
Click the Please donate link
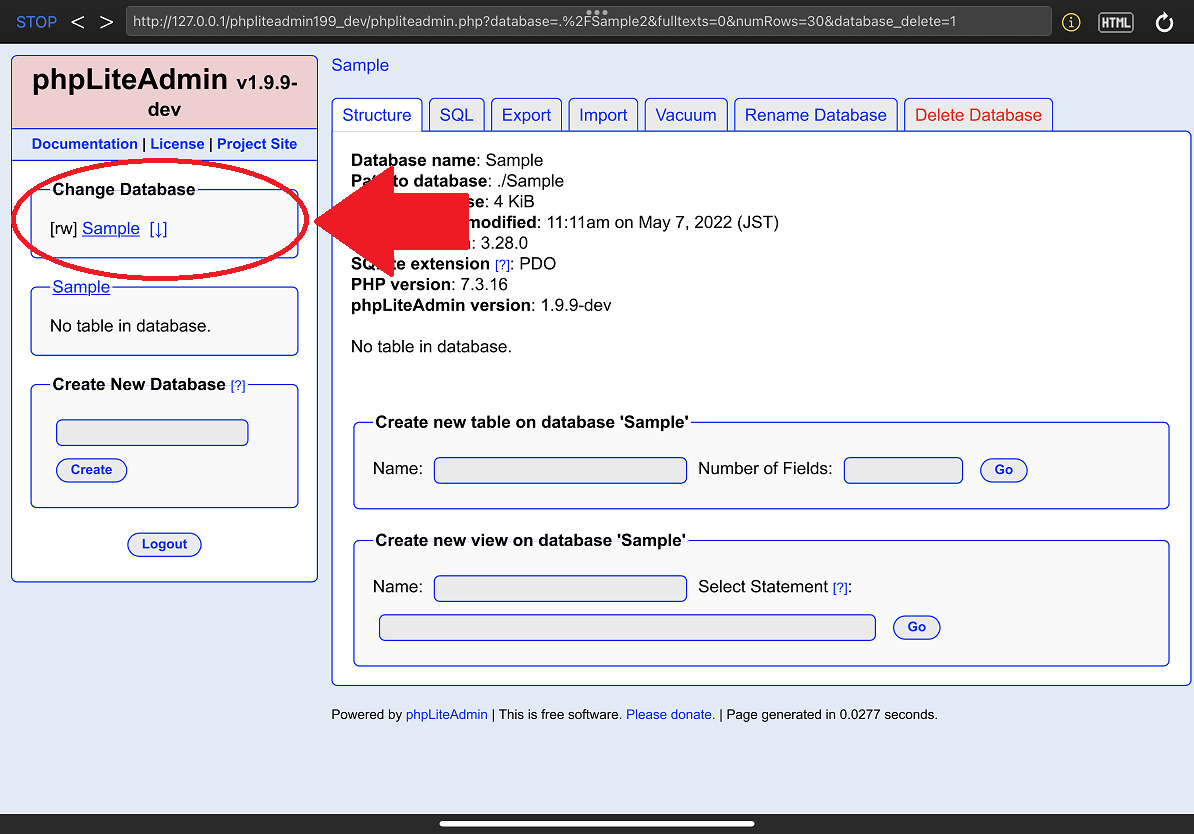pos(670,714)
